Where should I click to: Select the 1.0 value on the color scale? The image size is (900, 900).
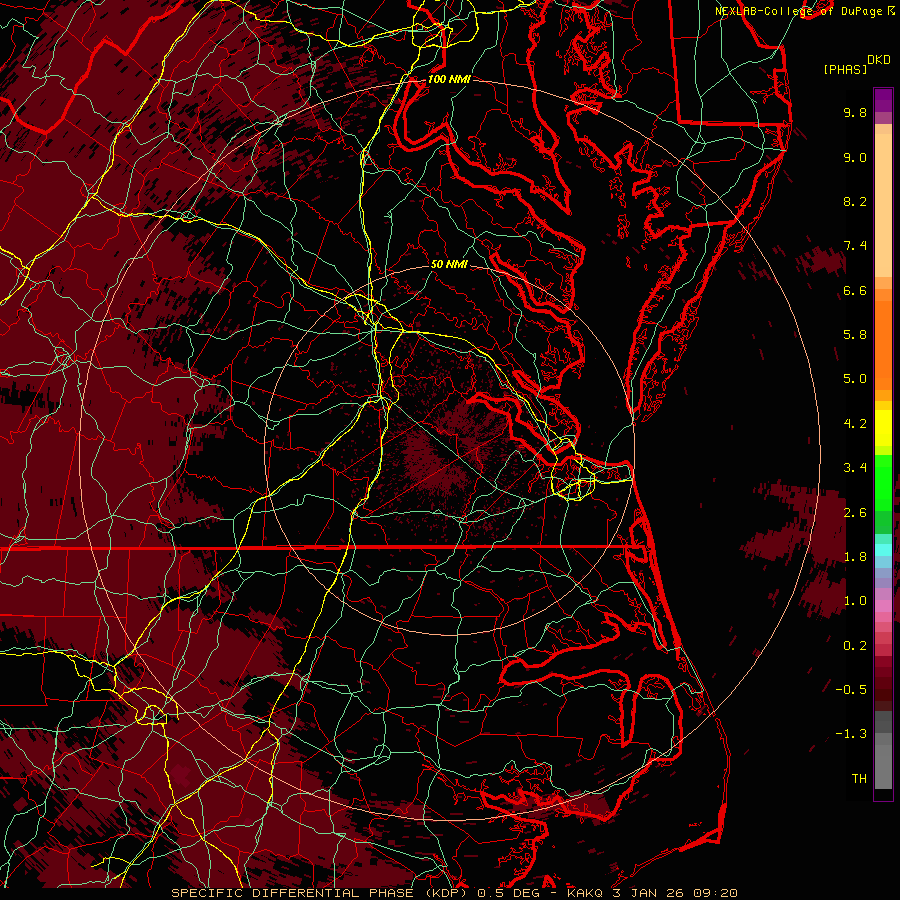tap(855, 601)
